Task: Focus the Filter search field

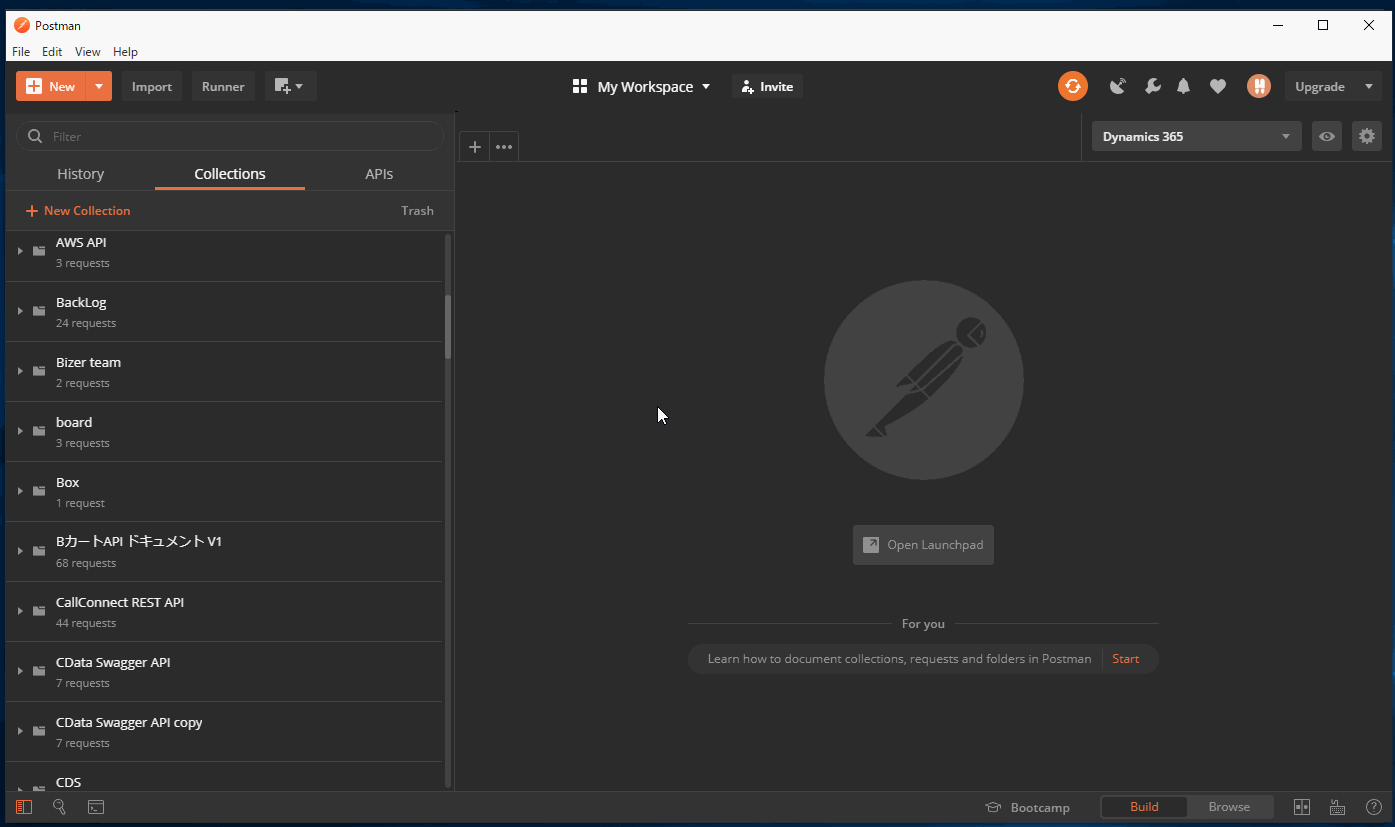Action: coord(230,136)
